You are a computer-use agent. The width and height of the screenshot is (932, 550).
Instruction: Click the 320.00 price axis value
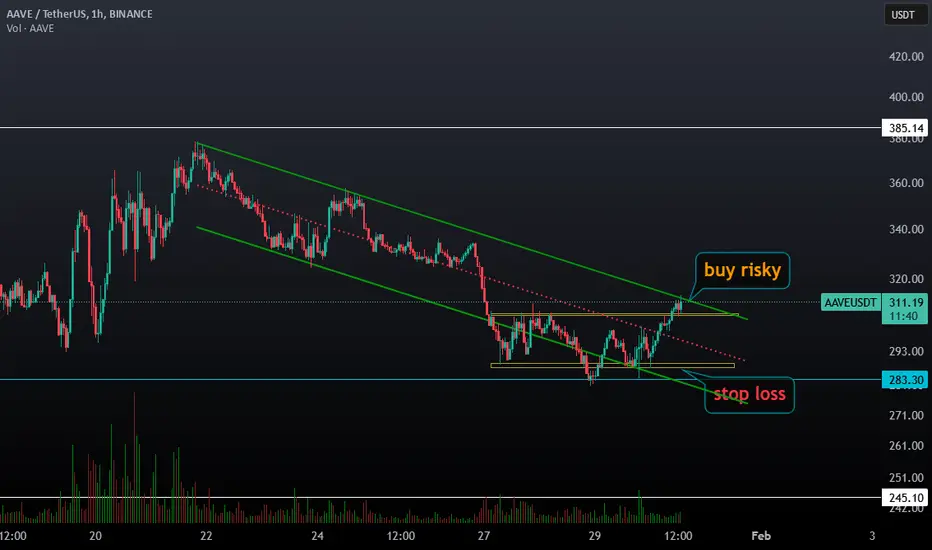coord(906,279)
